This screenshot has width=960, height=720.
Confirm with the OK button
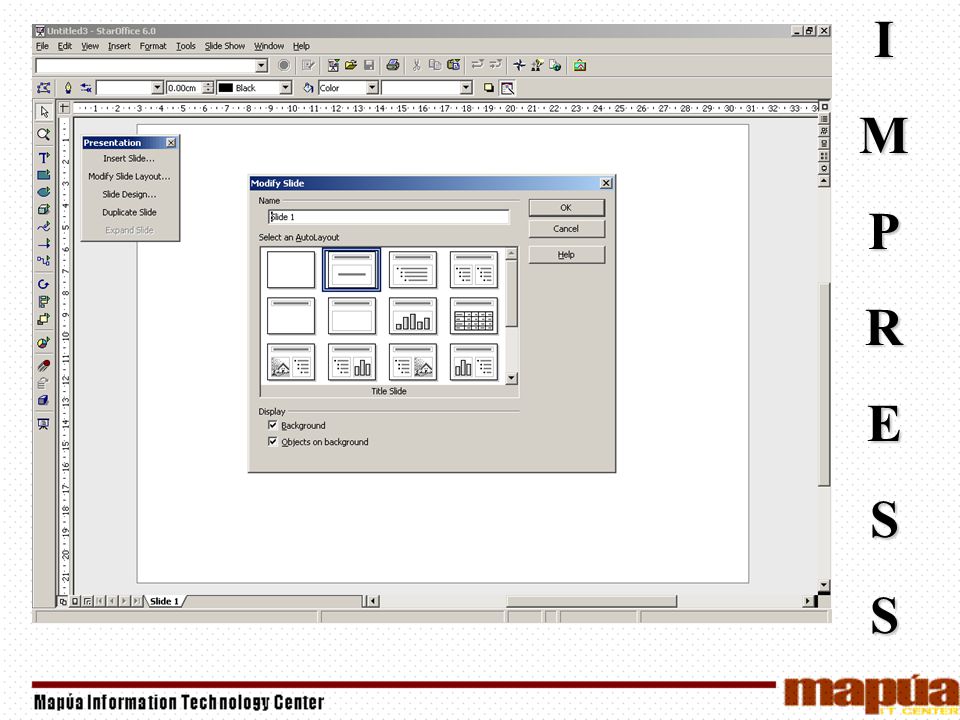[x=566, y=208]
